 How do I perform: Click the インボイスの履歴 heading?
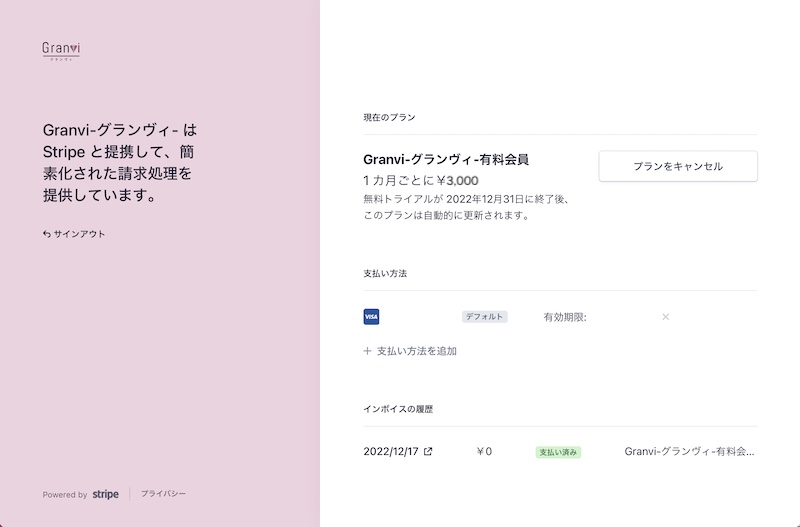click(x=398, y=409)
